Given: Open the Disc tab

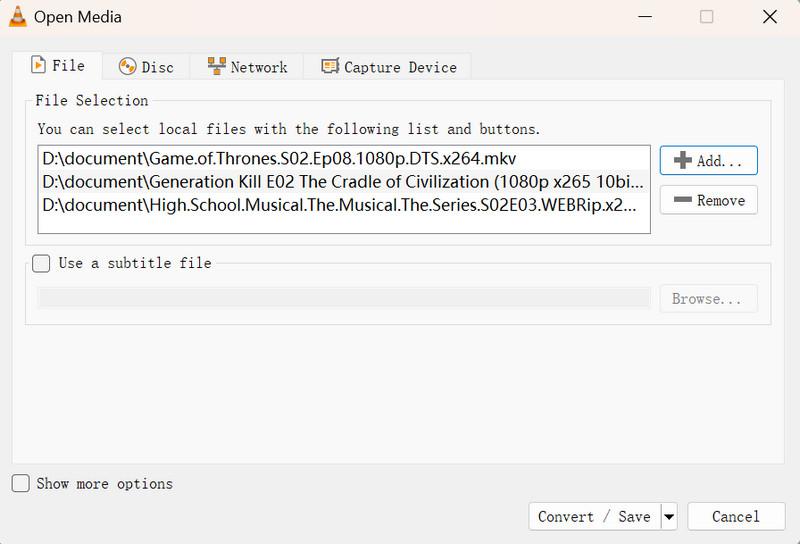Looking at the screenshot, I should (x=146, y=67).
